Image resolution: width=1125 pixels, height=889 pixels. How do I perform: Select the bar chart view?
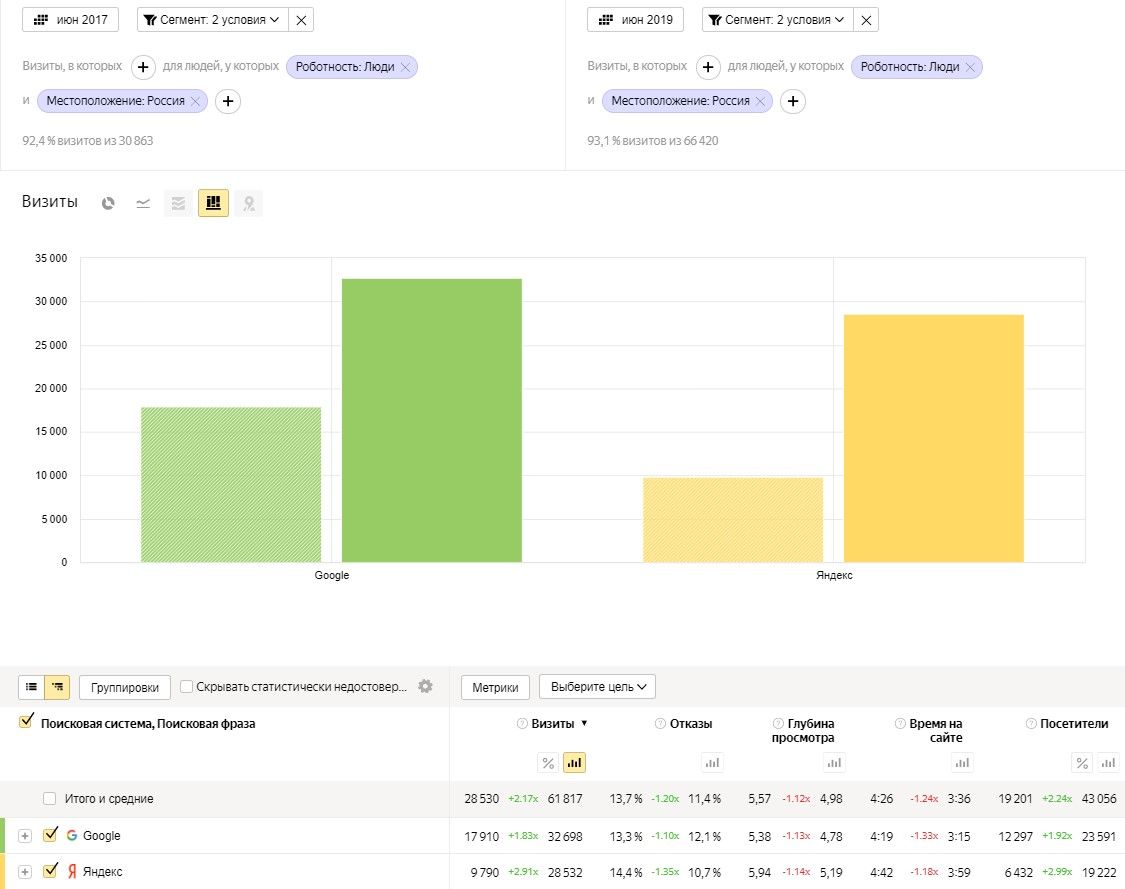[213, 203]
